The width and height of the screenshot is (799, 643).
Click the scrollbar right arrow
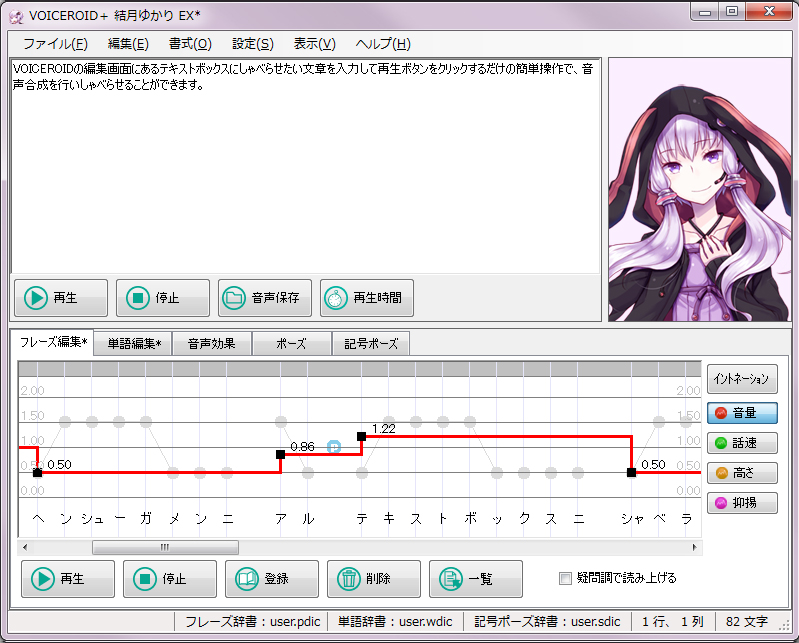[695, 548]
